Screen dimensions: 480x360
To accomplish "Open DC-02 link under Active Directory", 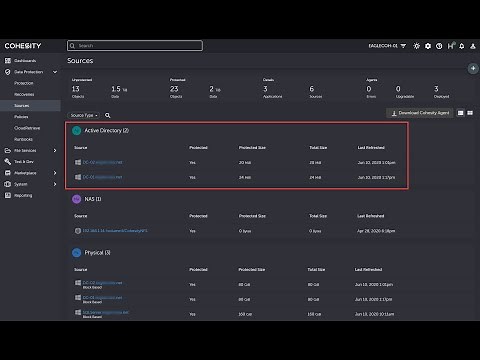I will click(102, 162).
